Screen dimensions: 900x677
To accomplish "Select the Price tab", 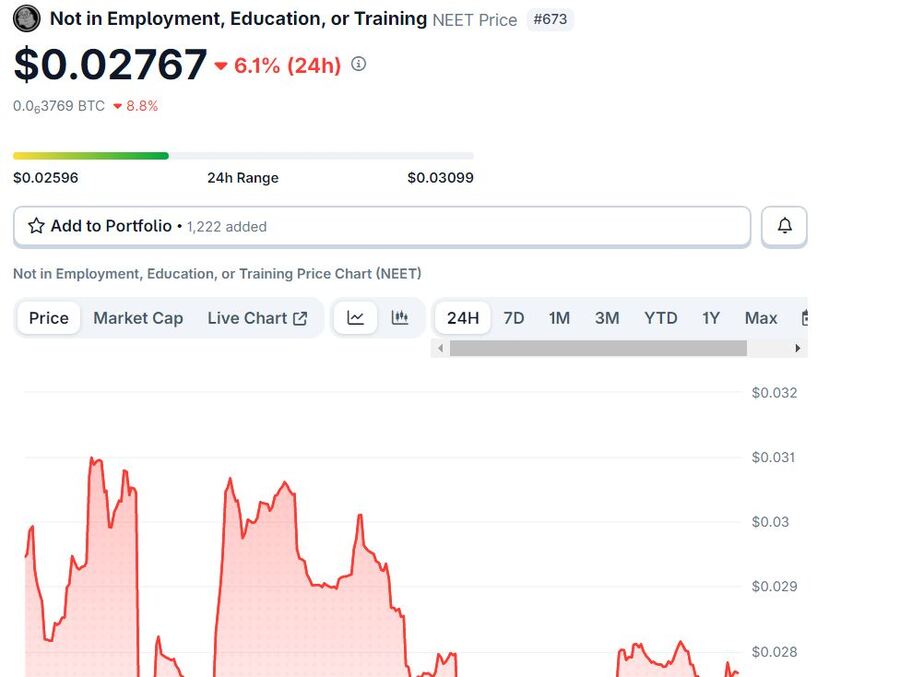I will tap(47, 318).
